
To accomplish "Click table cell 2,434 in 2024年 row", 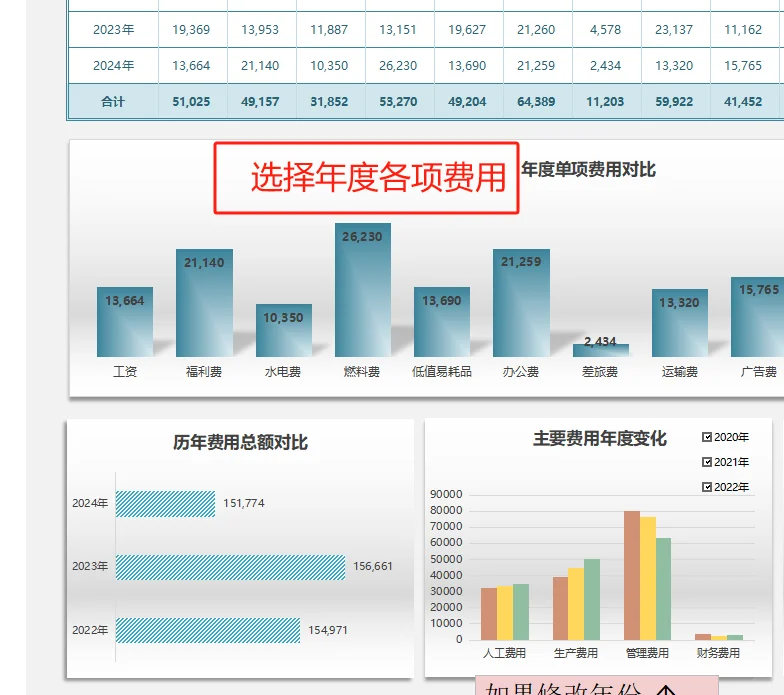I will [x=605, y=66].
